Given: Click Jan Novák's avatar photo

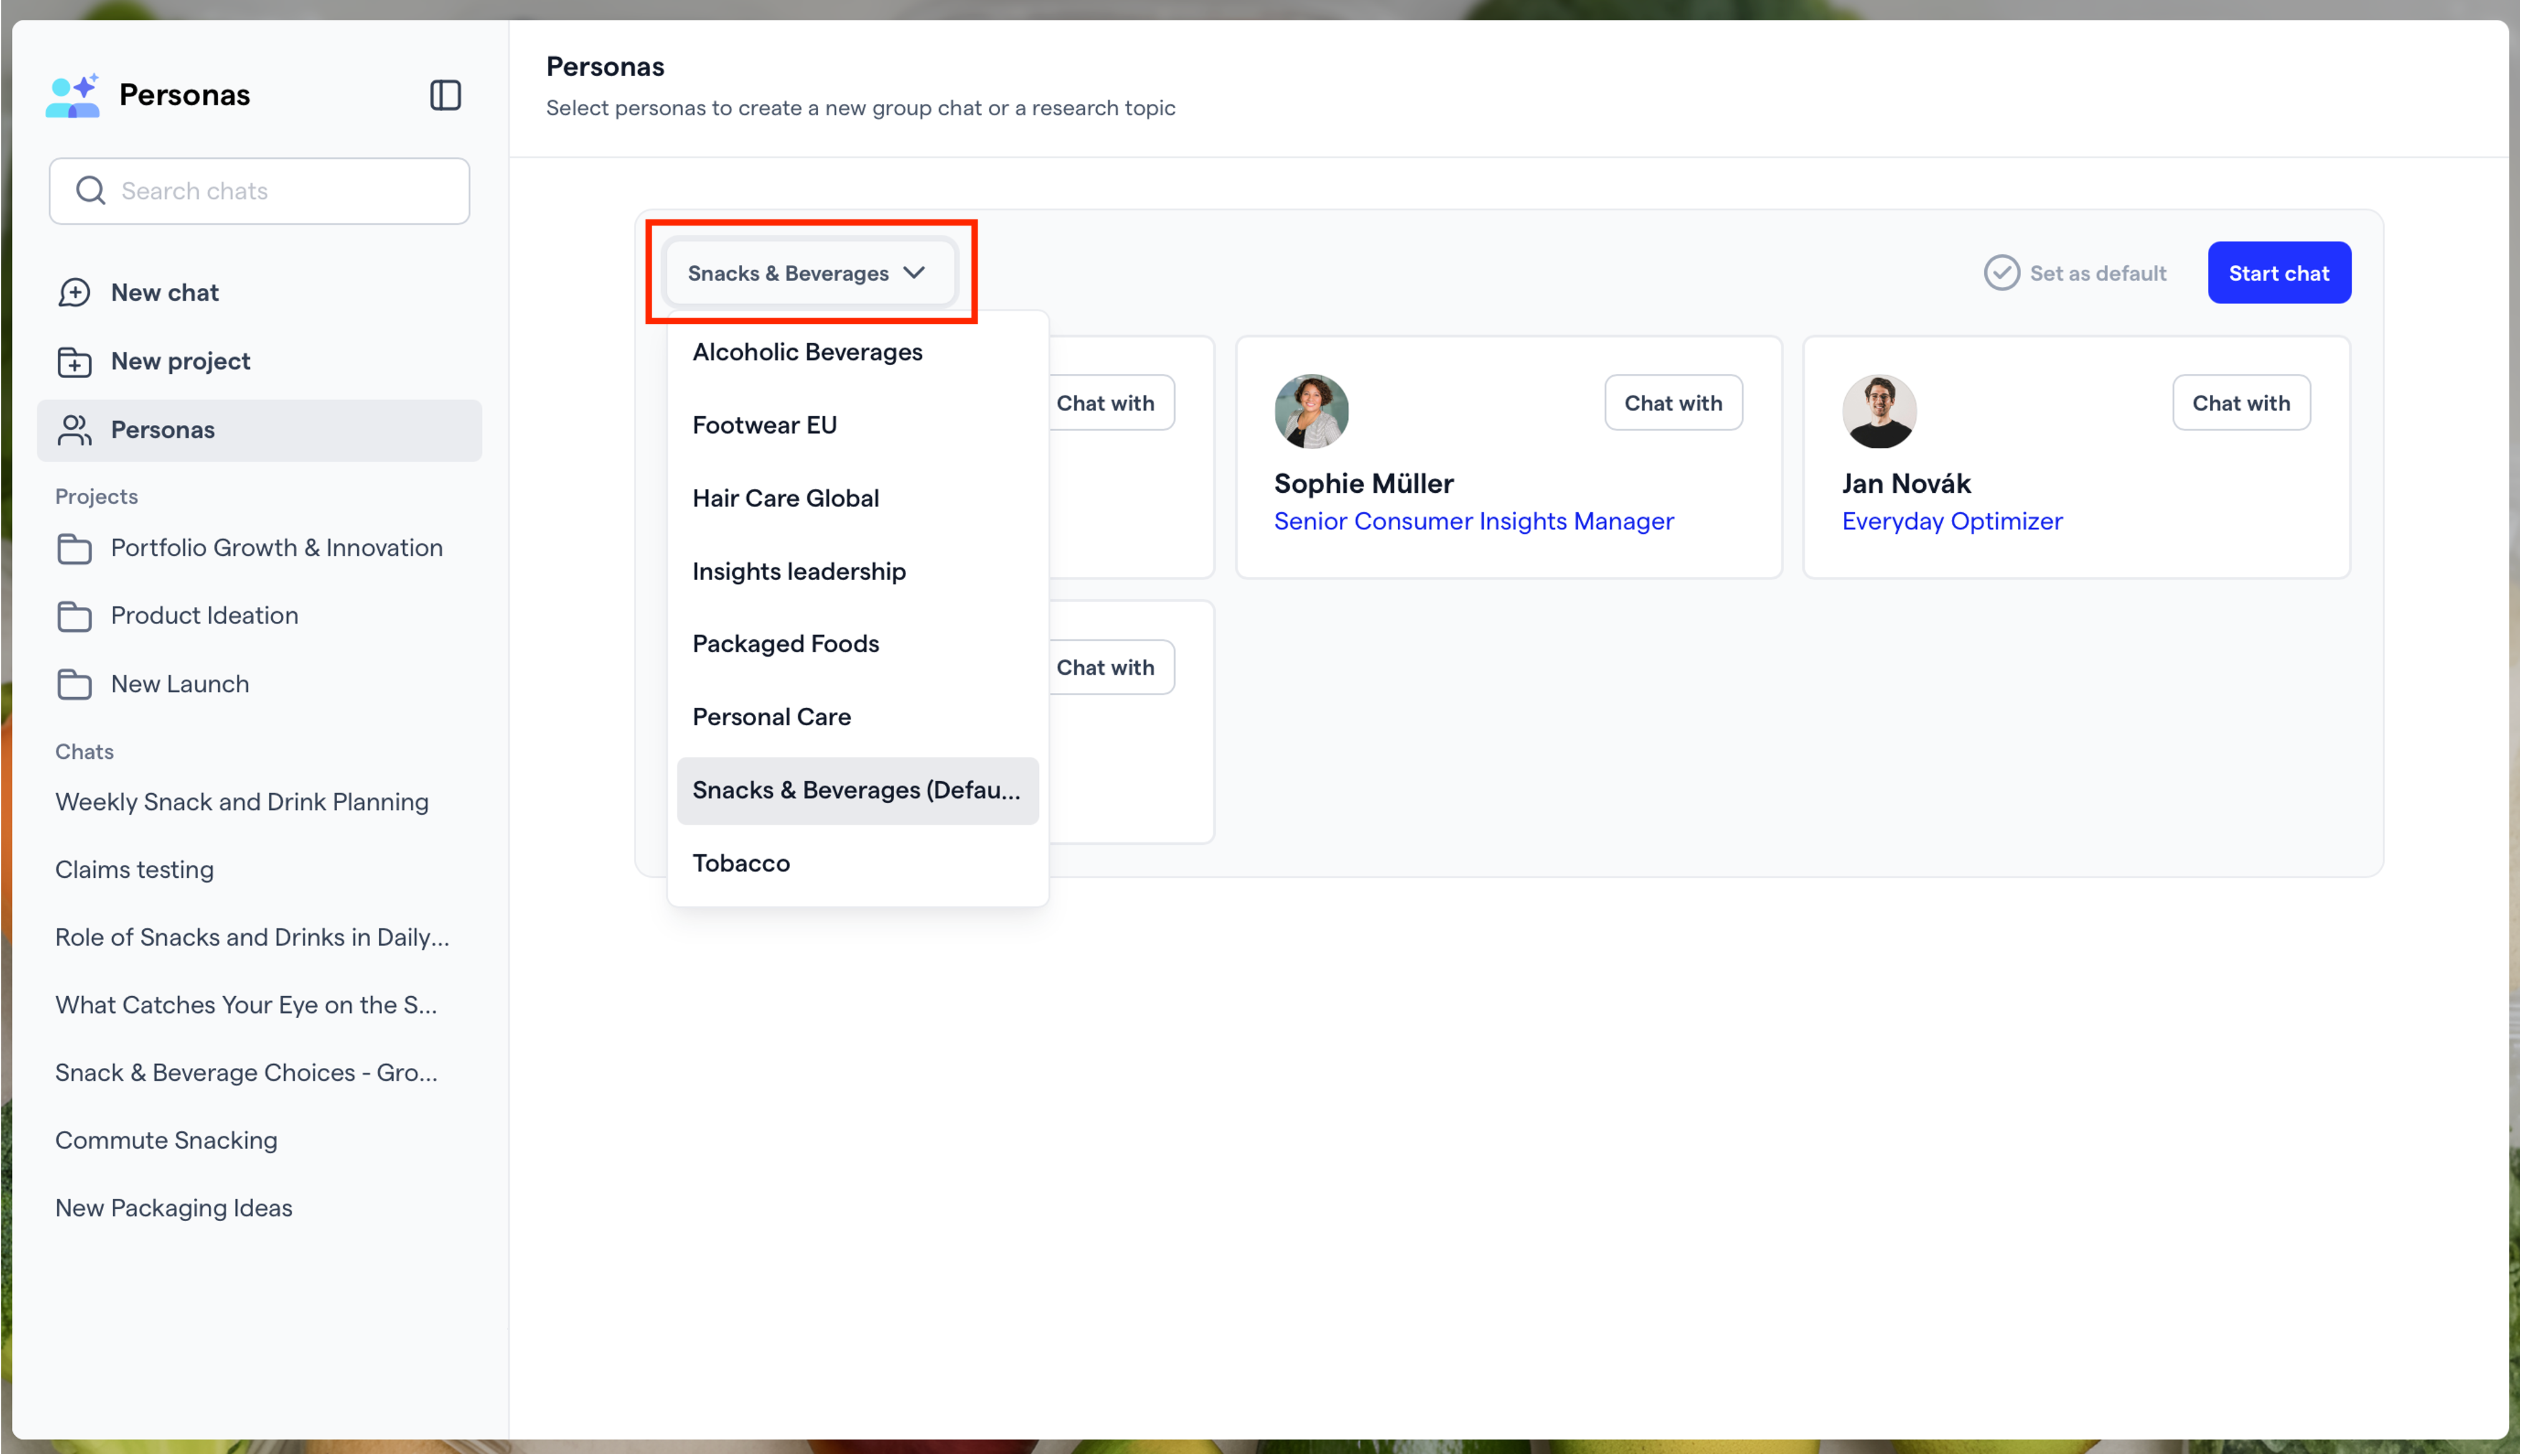Looking at the screenshot, I should (x=1879, y=411).
